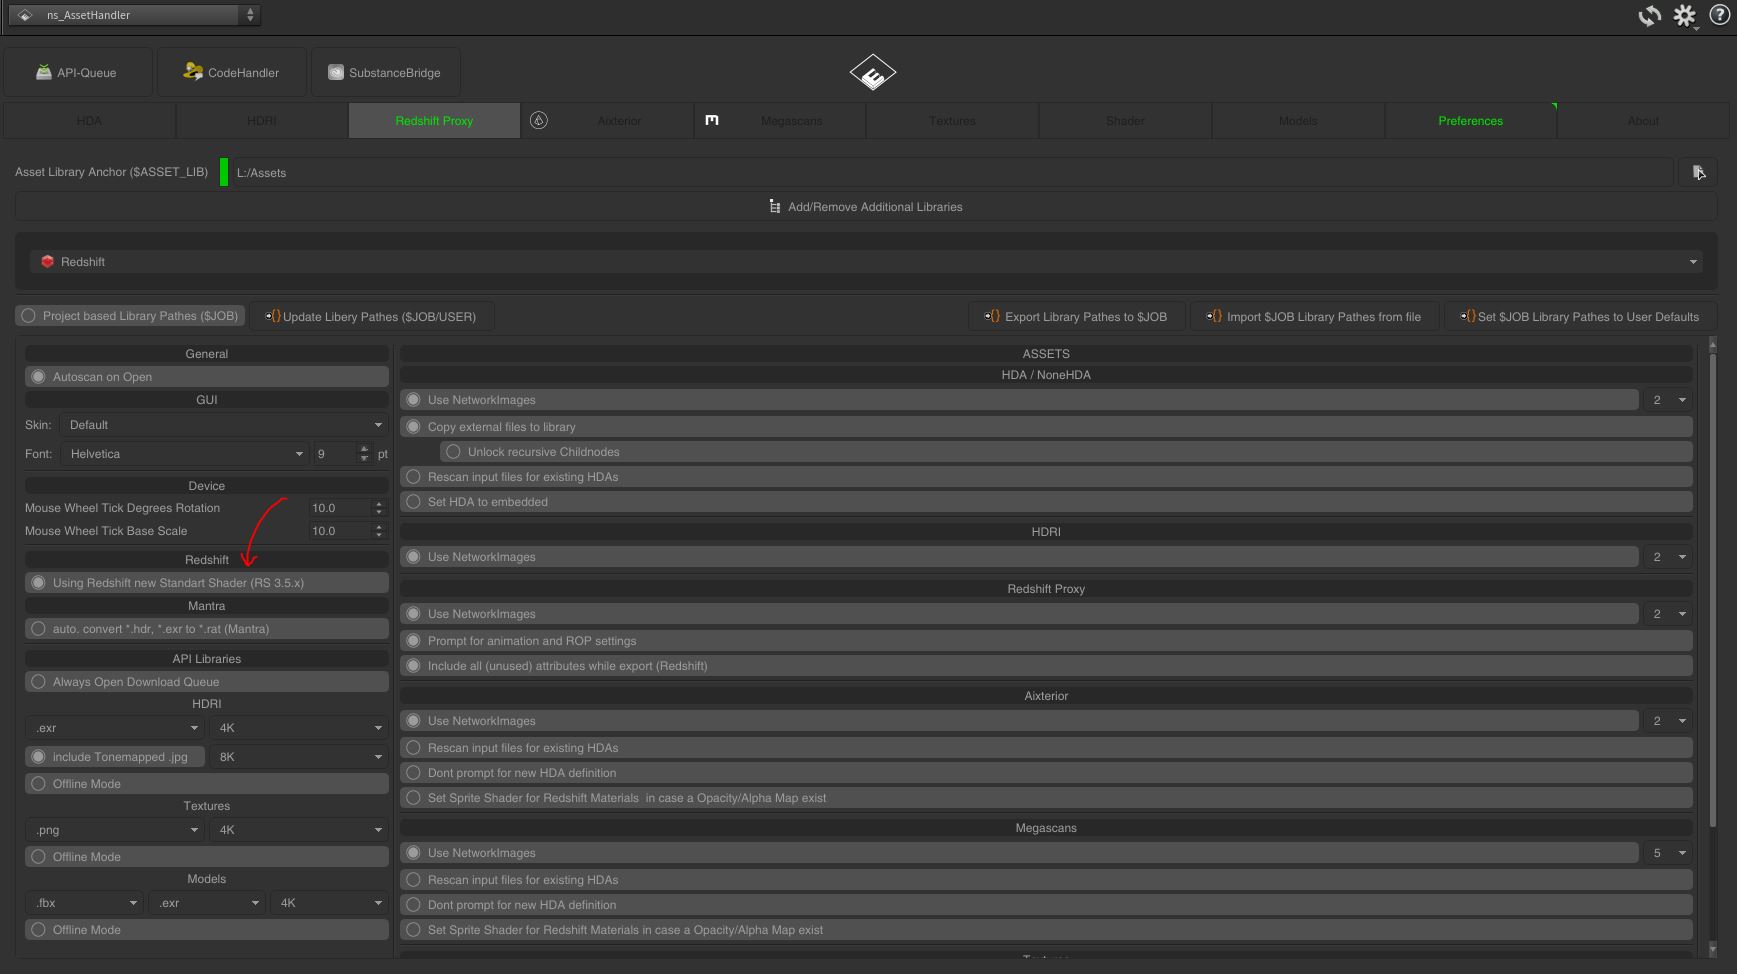
Task: Click the Asset Library path field
Action: coord(950,173)
